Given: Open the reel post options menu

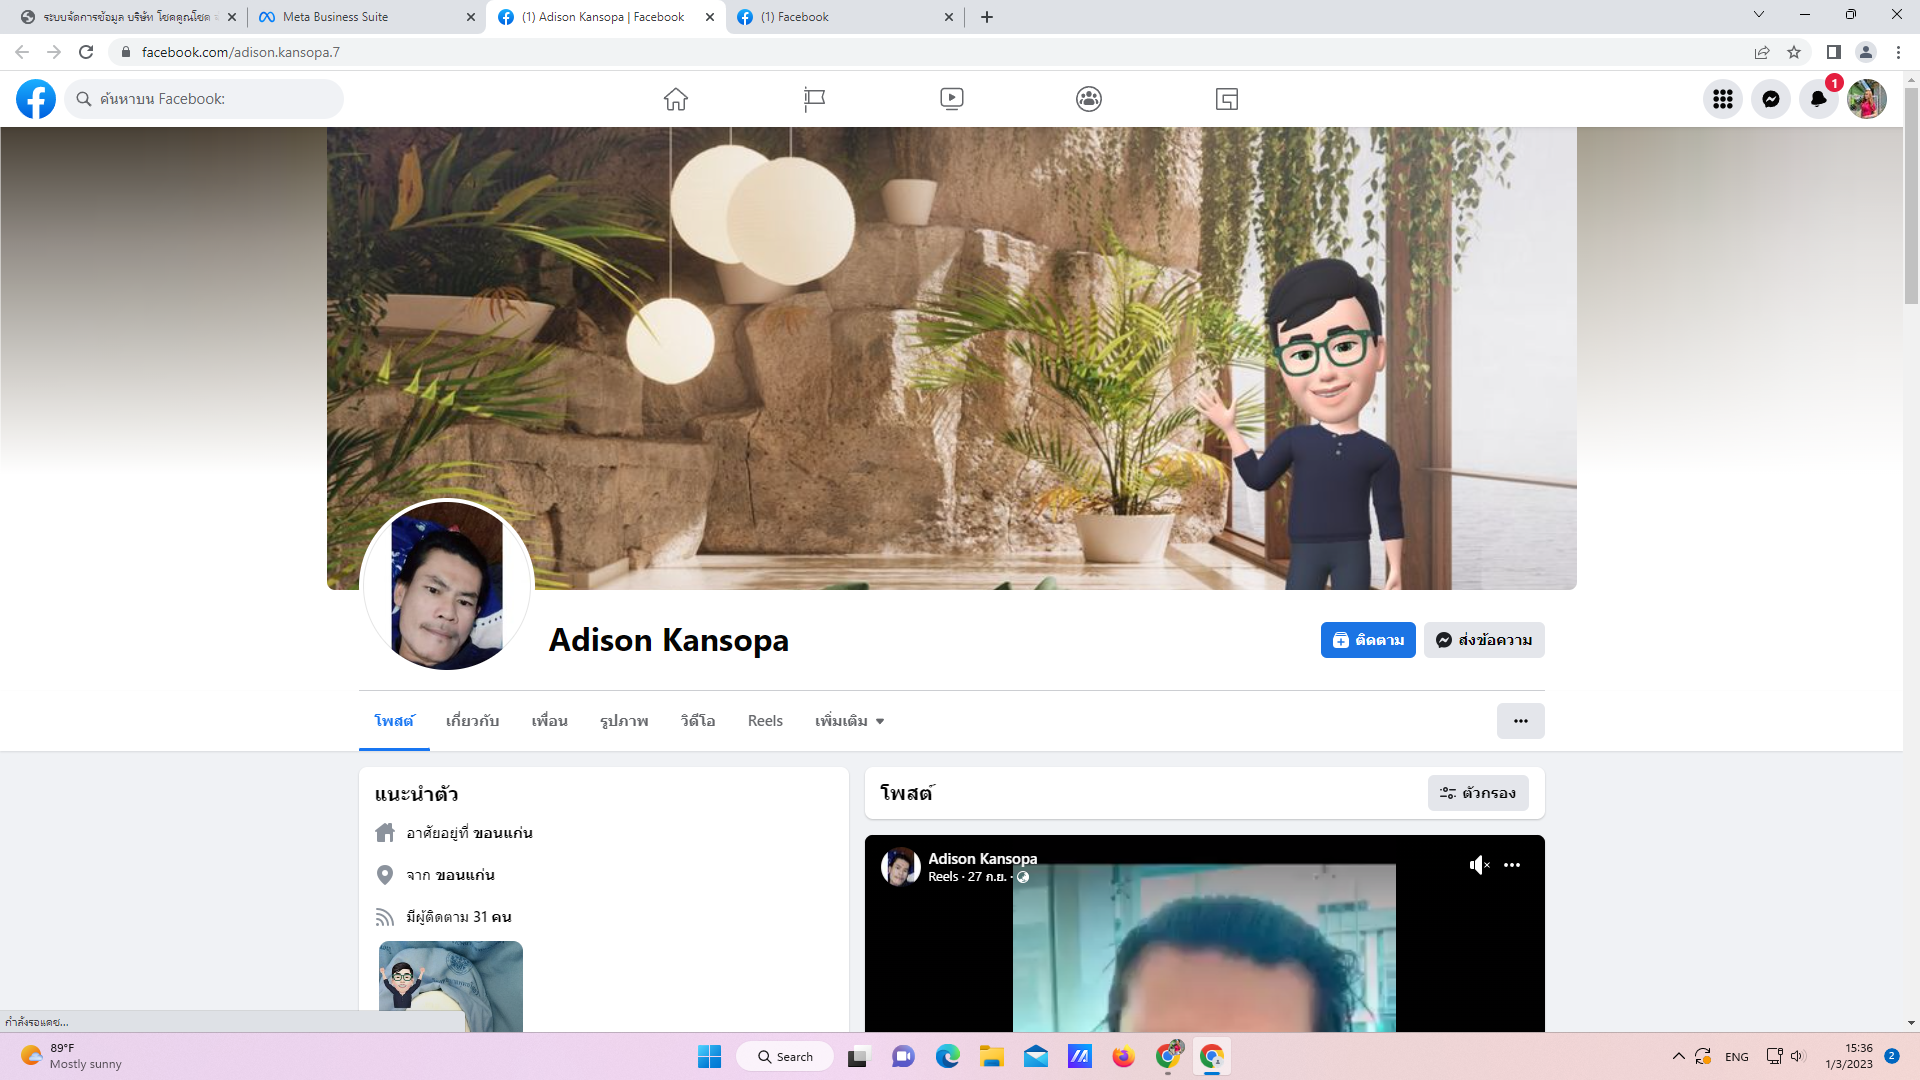Looking at the screenshot, I should click(x=1512, y=865).
